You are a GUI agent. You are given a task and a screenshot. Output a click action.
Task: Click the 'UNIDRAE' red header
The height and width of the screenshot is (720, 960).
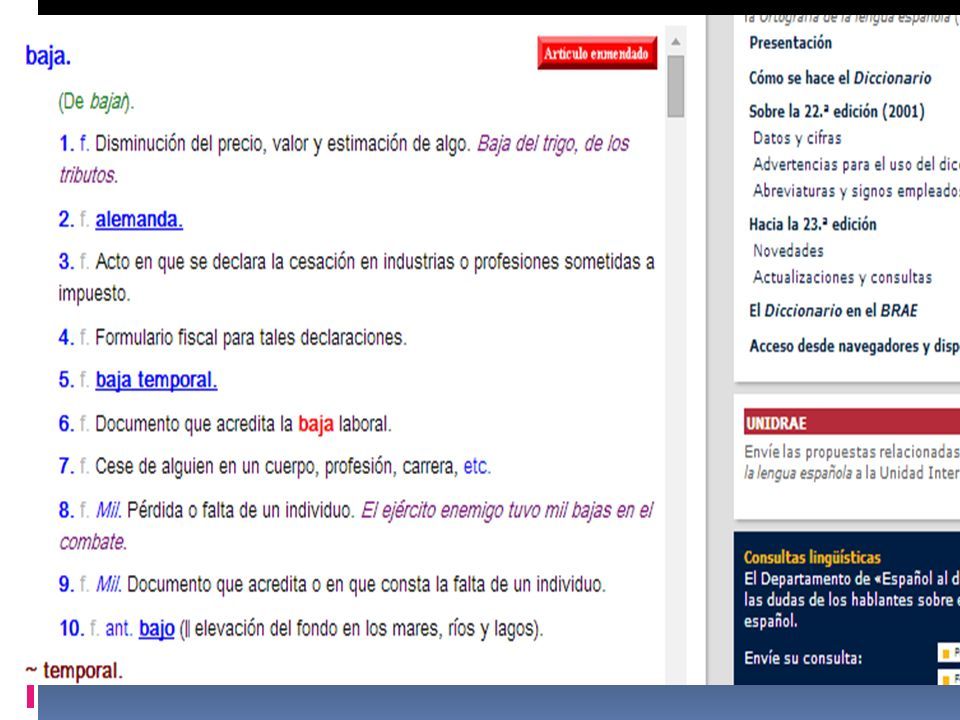[x=852, y=423]
